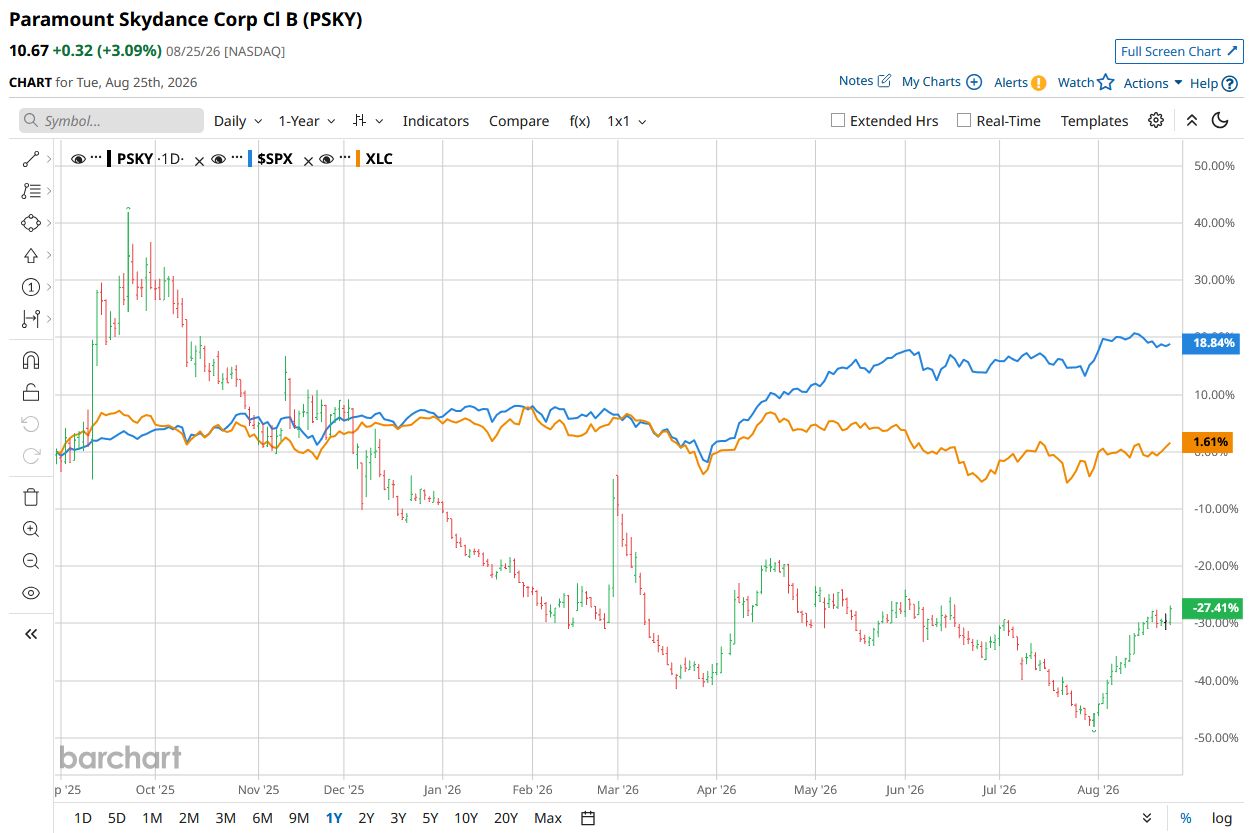Enable the Extended Hrs checkbox
1258x833 pixels.
tap(838, 120)
